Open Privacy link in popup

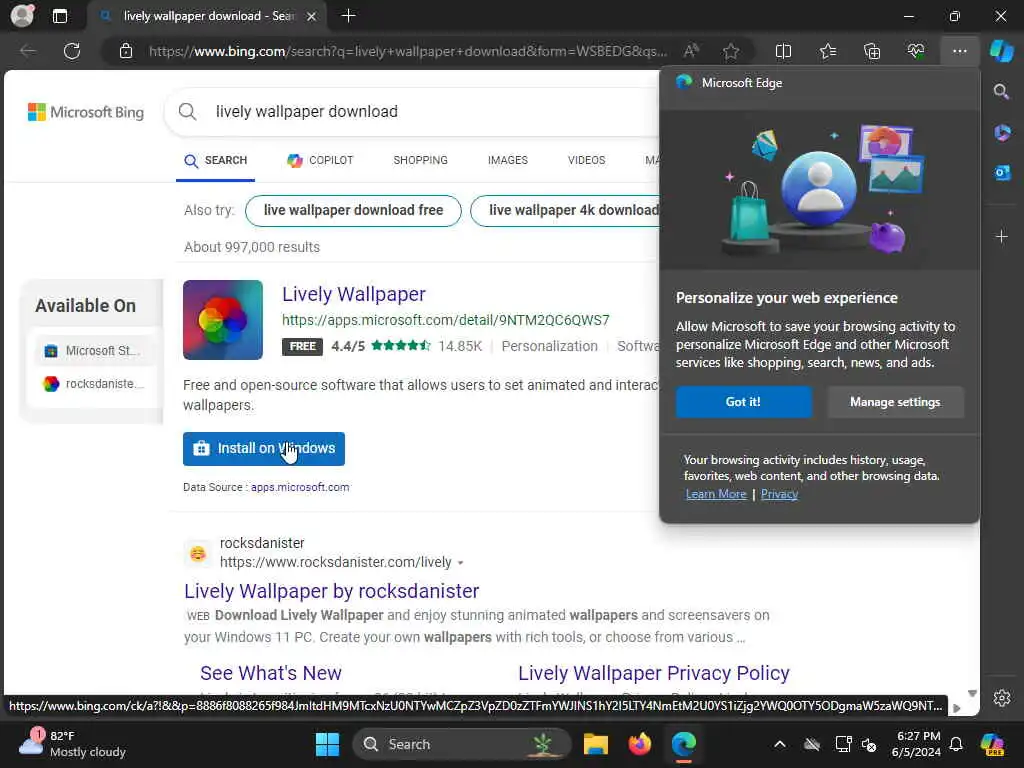[x=779, y=494]
